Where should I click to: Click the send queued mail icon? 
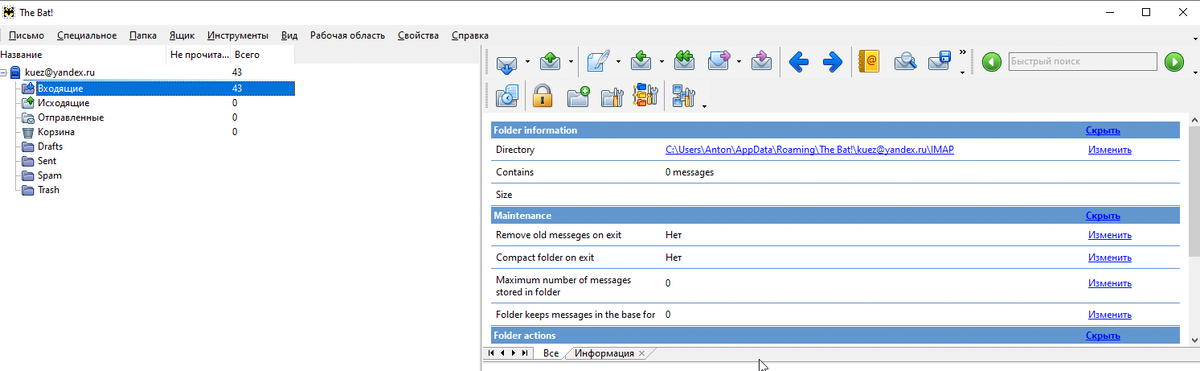tap(551, 62)
